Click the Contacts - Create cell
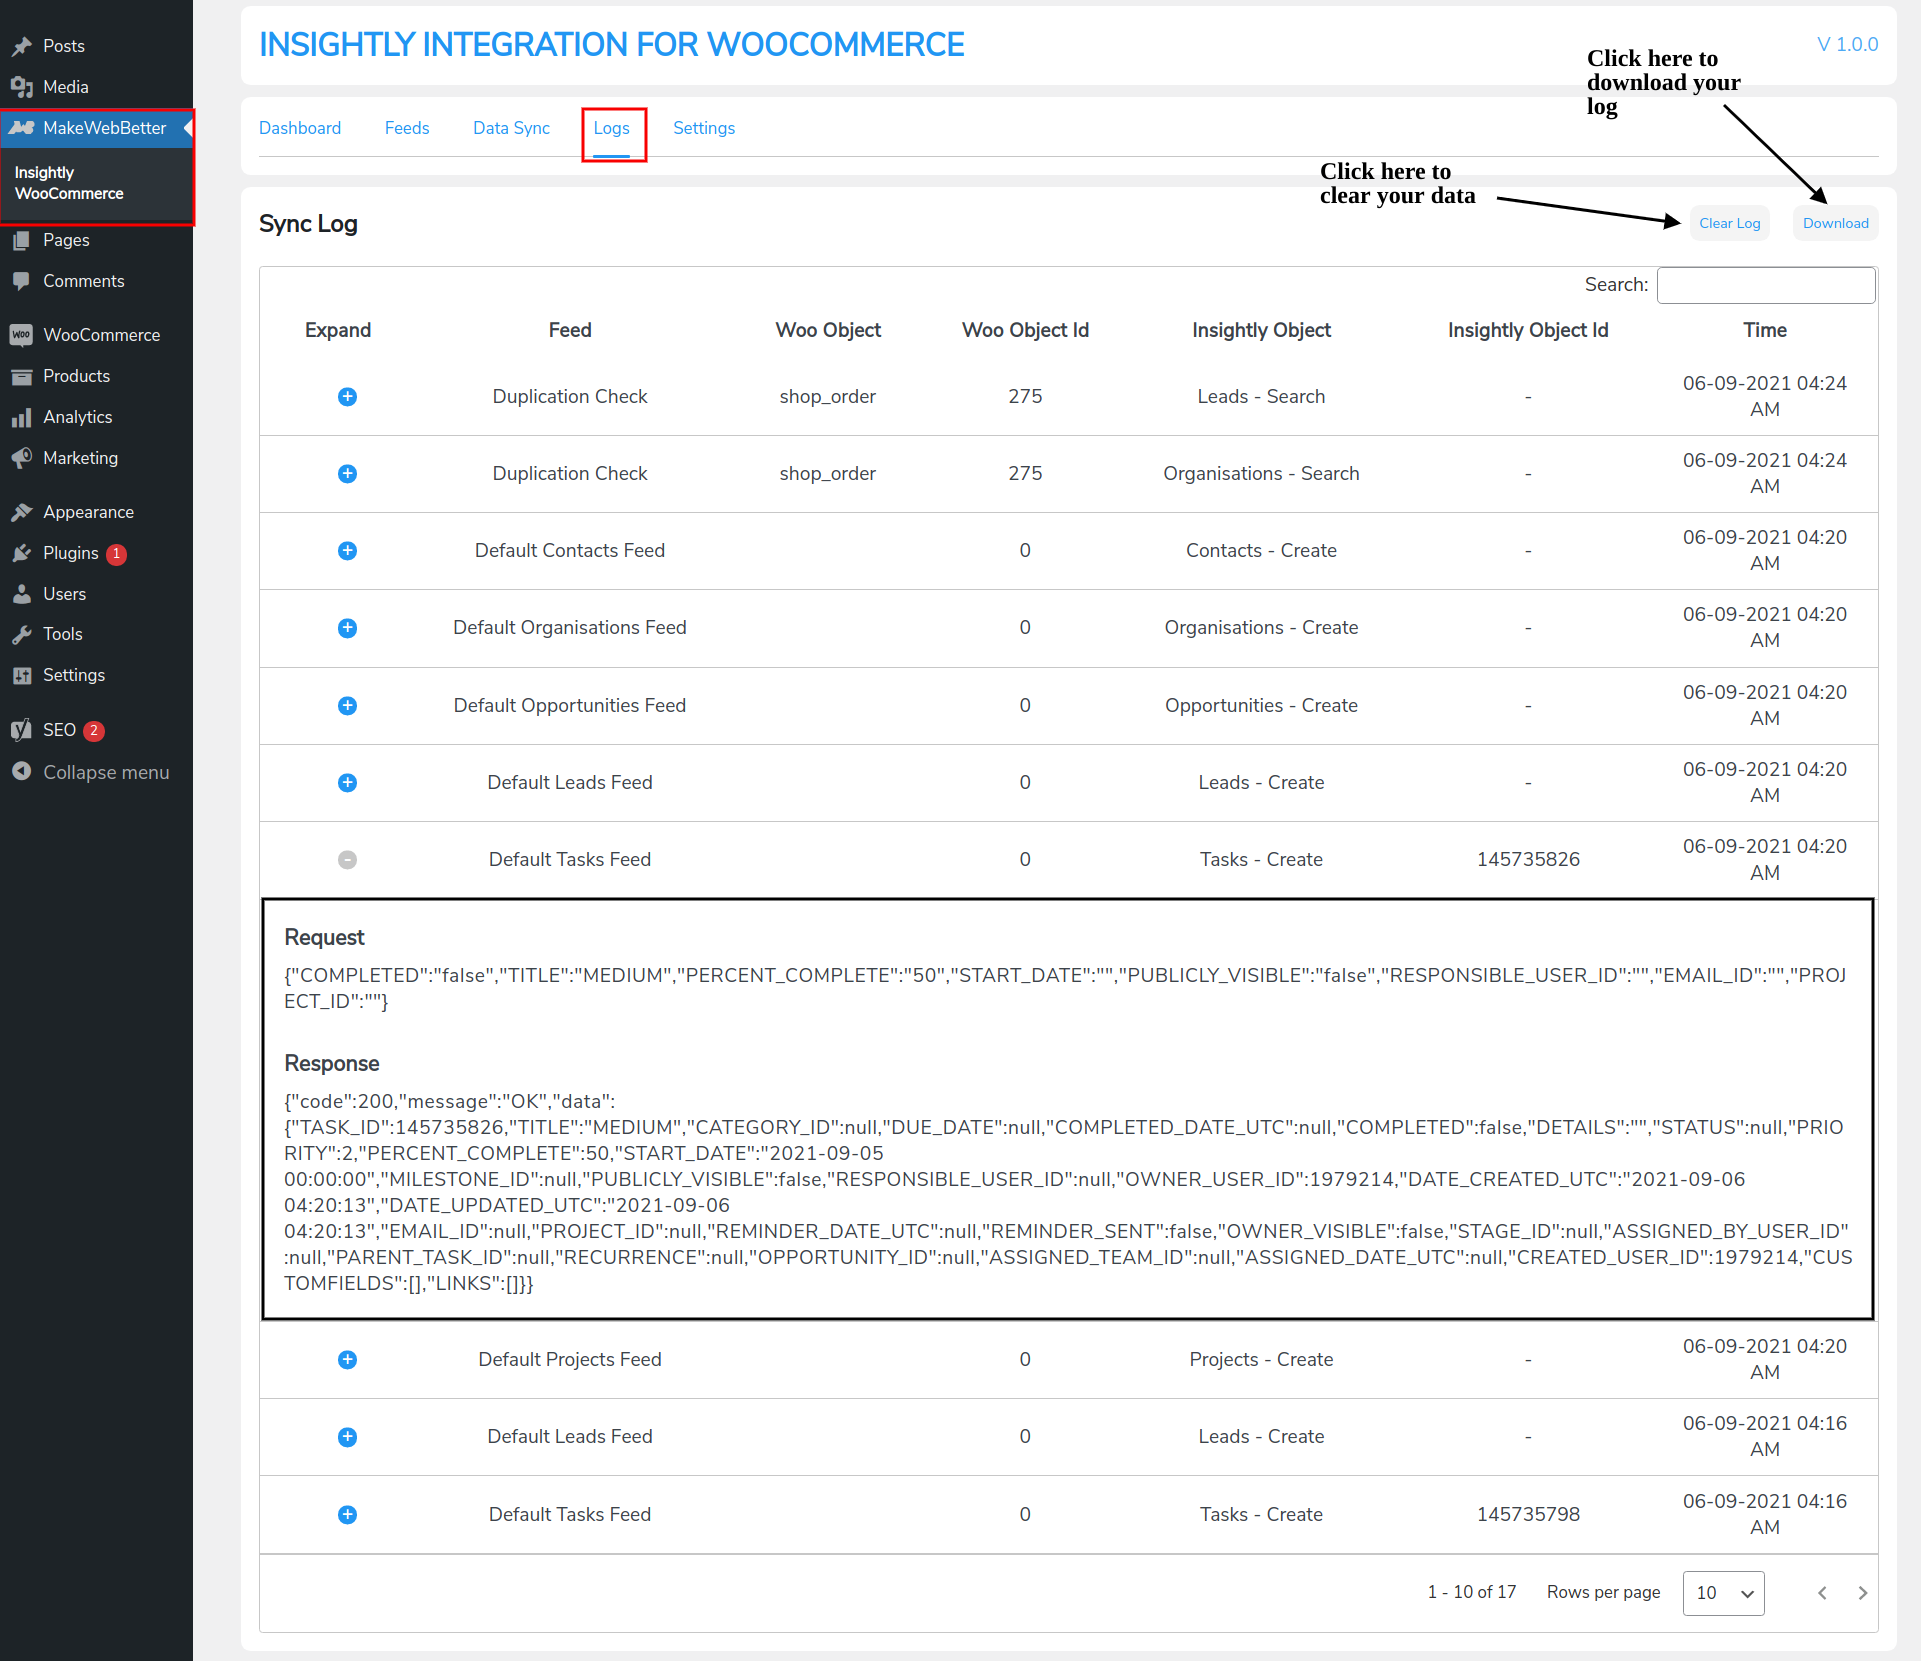1922x1661 pixels. point(1261,550)
